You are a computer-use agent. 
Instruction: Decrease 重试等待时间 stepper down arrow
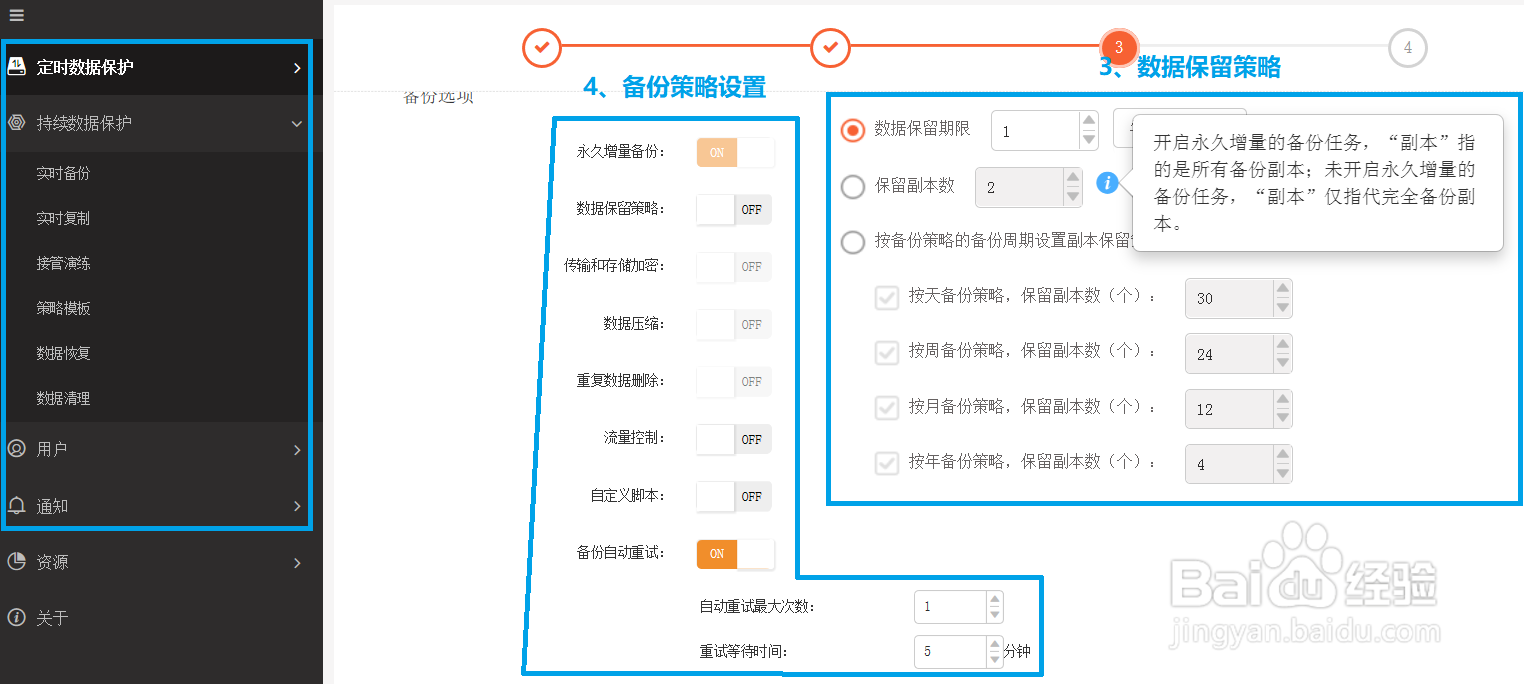pos(994,659)
